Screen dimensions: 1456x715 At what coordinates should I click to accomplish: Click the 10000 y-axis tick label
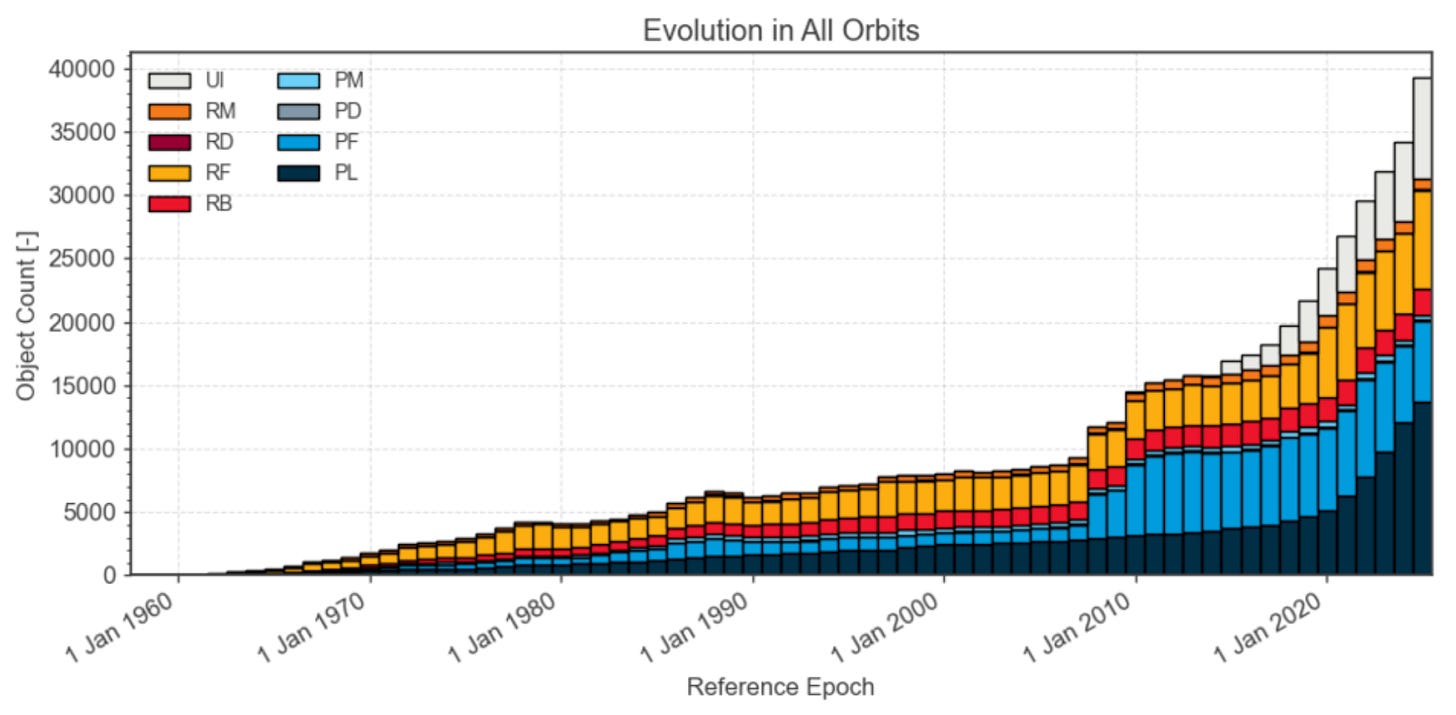[x=80, y=449]
